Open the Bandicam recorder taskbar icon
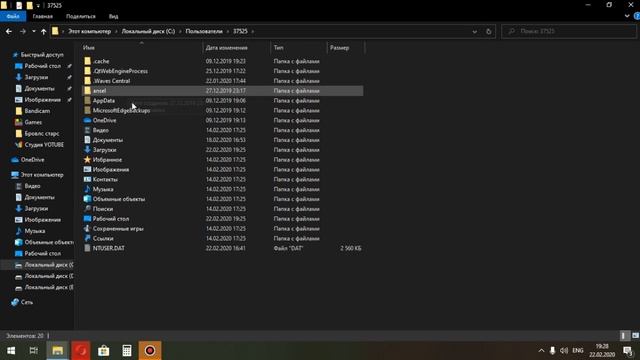The image size is (640, 360). [x=150, y=351]
